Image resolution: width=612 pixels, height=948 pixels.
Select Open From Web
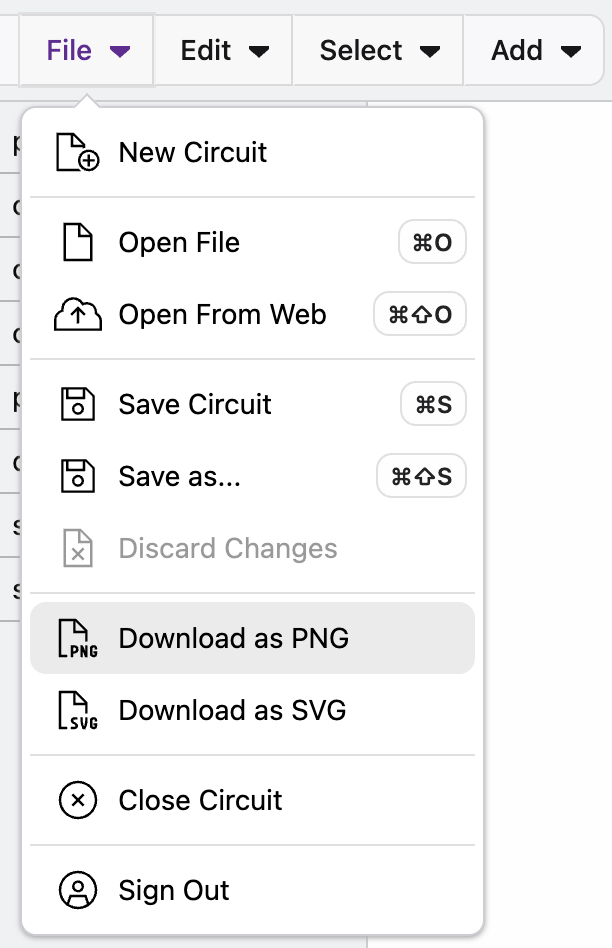click(222, 314)
